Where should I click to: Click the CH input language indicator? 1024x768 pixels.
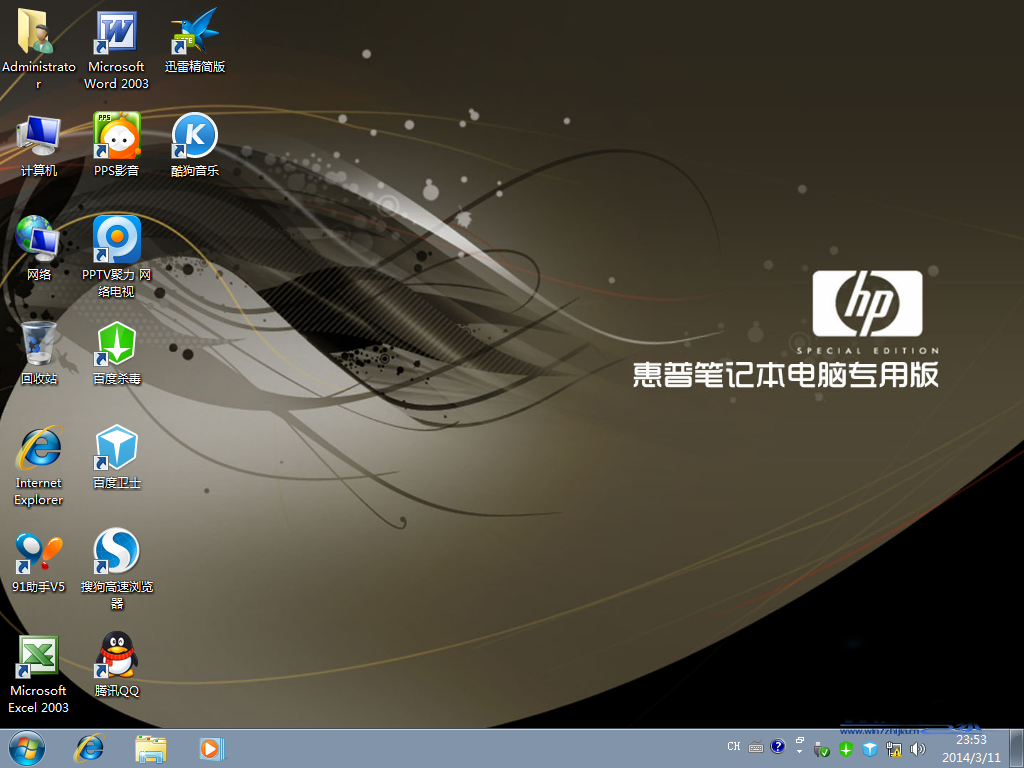(x=734, y=746)
